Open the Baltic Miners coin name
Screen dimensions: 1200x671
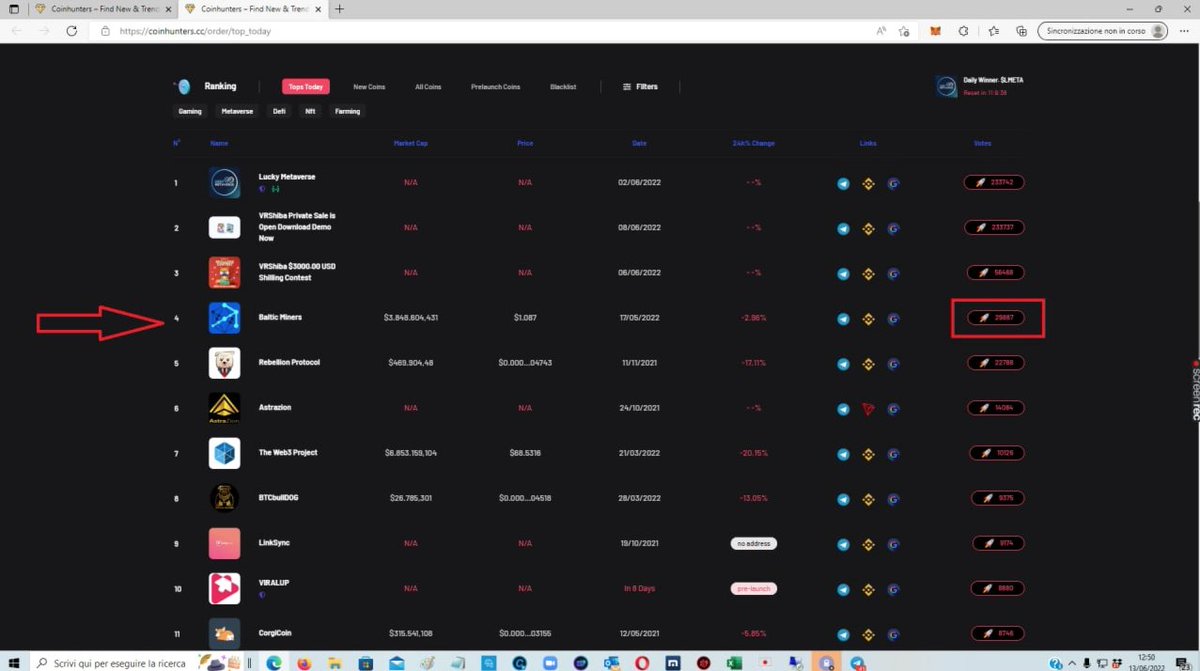coord(280,317)
